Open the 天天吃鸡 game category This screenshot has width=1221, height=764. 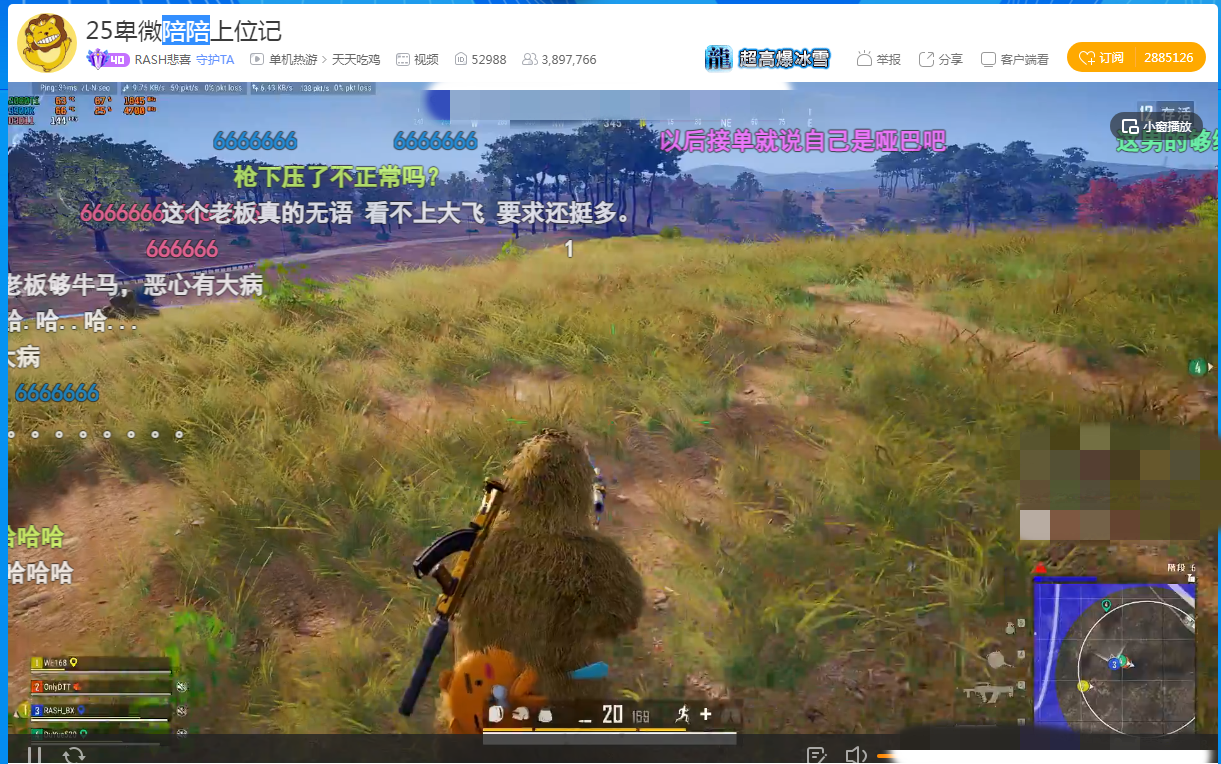point(356,59)
